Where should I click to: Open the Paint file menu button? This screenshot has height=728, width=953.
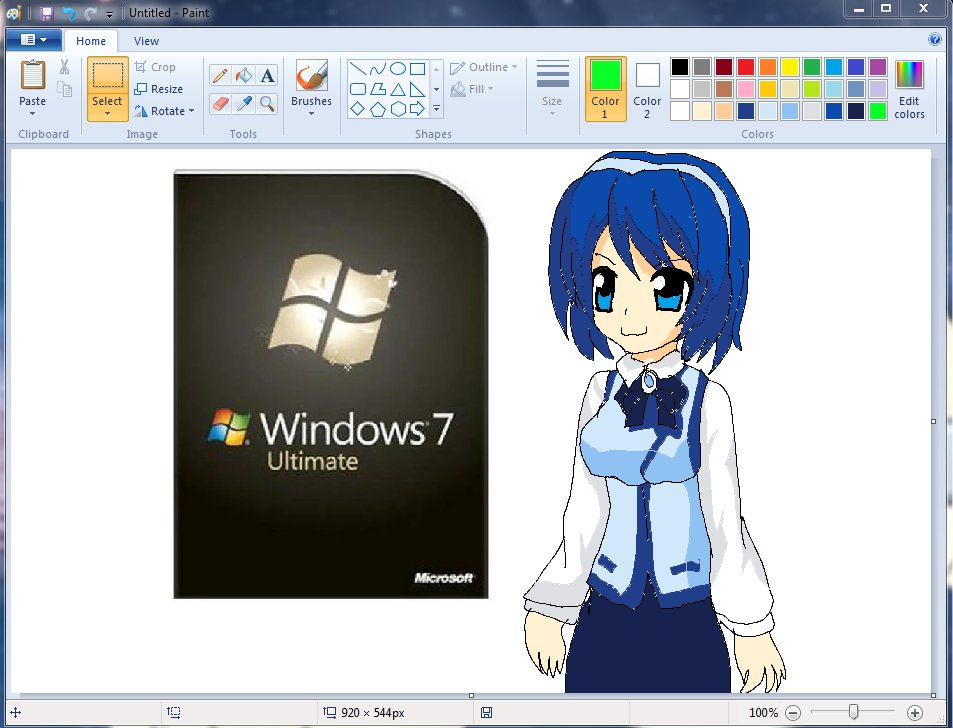tap(34, 40)
